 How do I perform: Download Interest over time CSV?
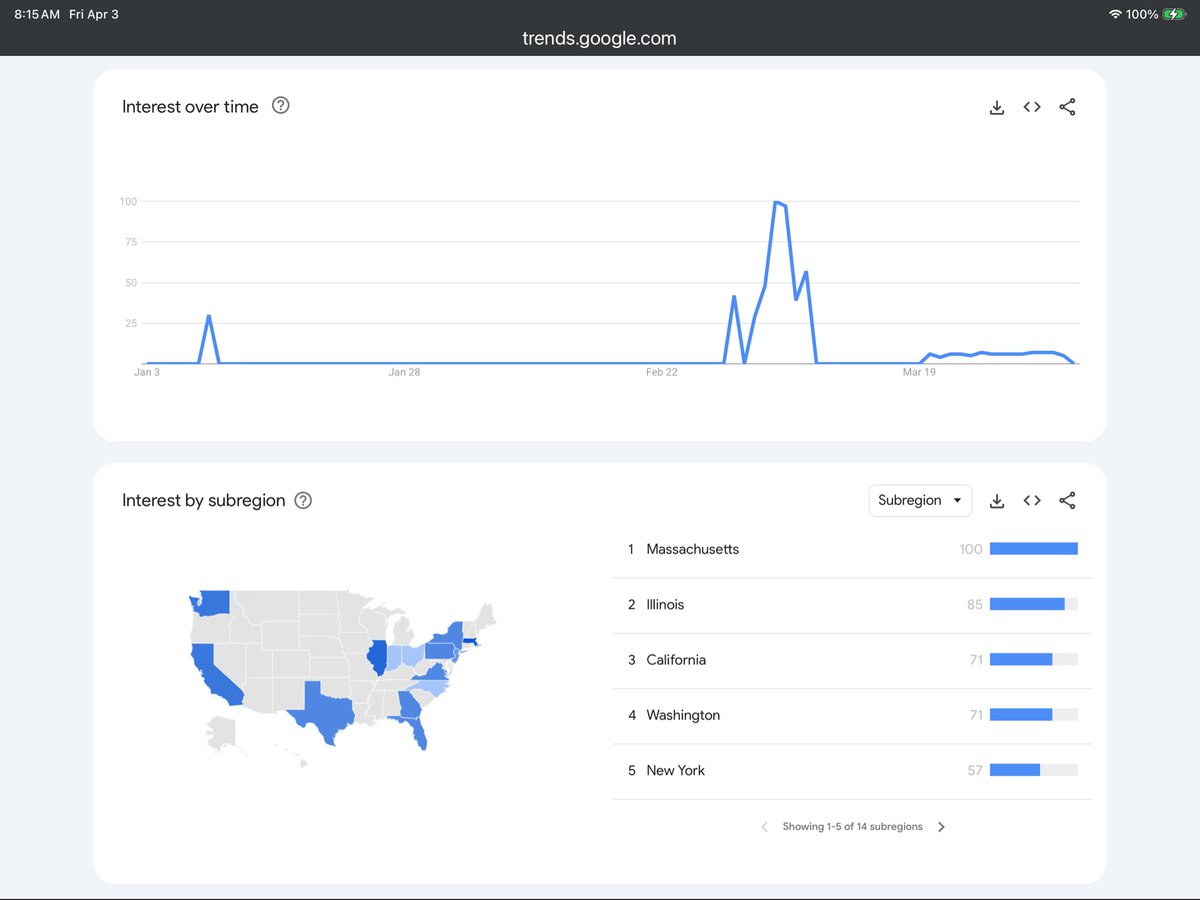[996, 107]
